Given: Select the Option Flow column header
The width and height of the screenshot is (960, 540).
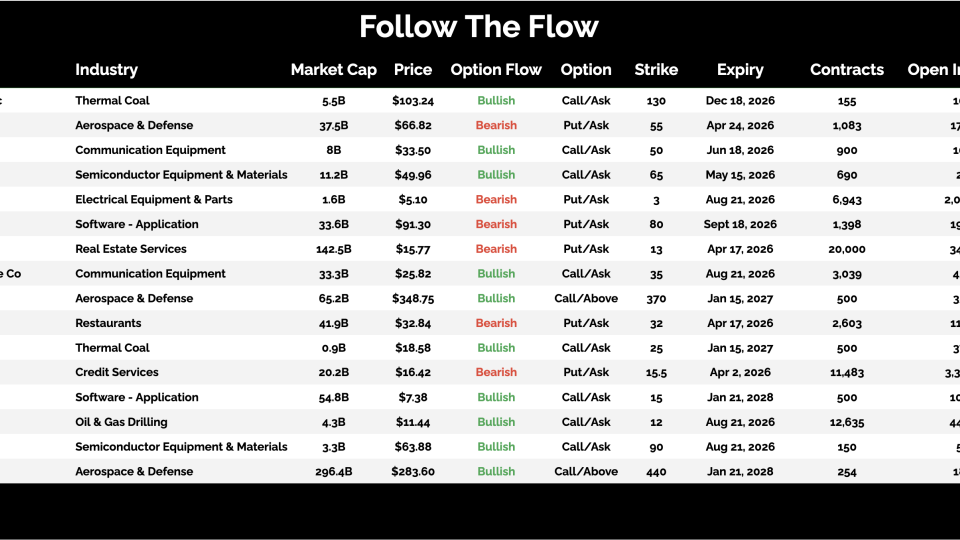Looking at the screenshot, I should click(x=496, y=70).
